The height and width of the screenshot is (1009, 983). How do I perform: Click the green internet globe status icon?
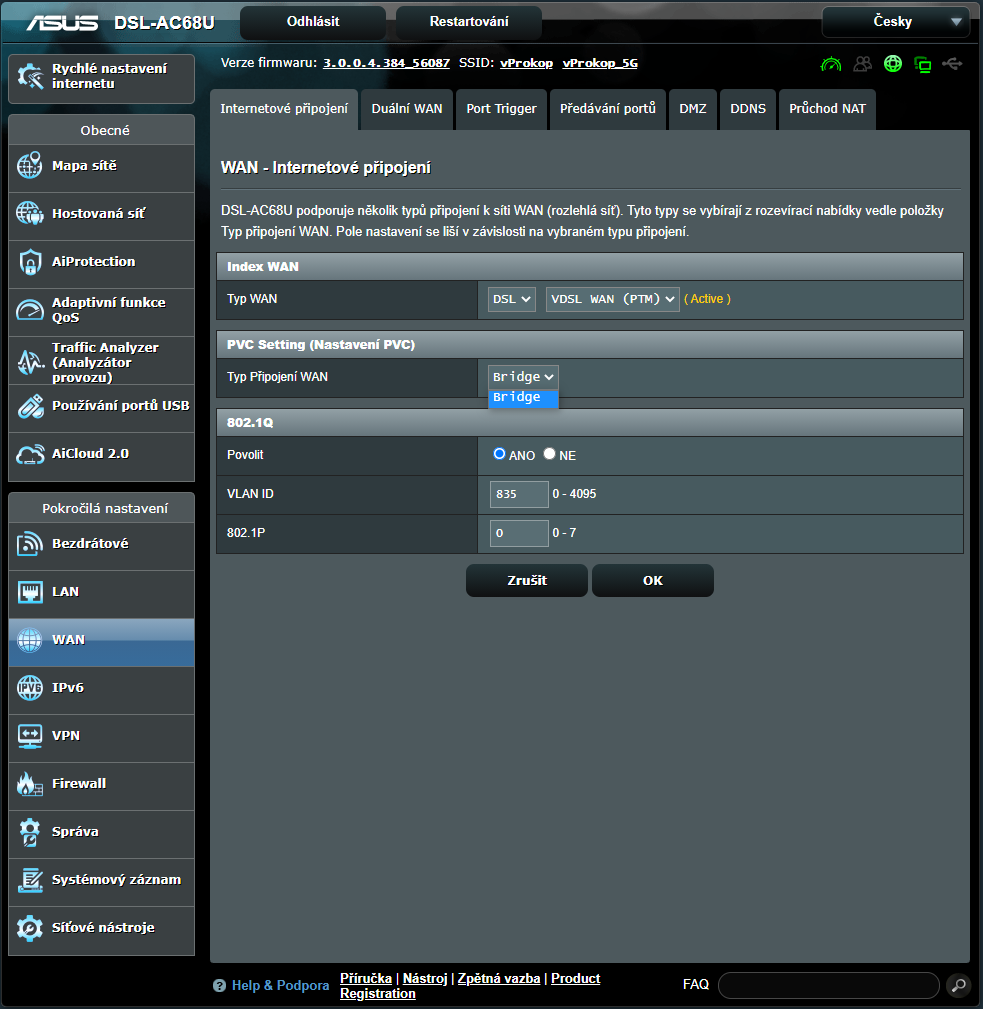click(893, 64)
